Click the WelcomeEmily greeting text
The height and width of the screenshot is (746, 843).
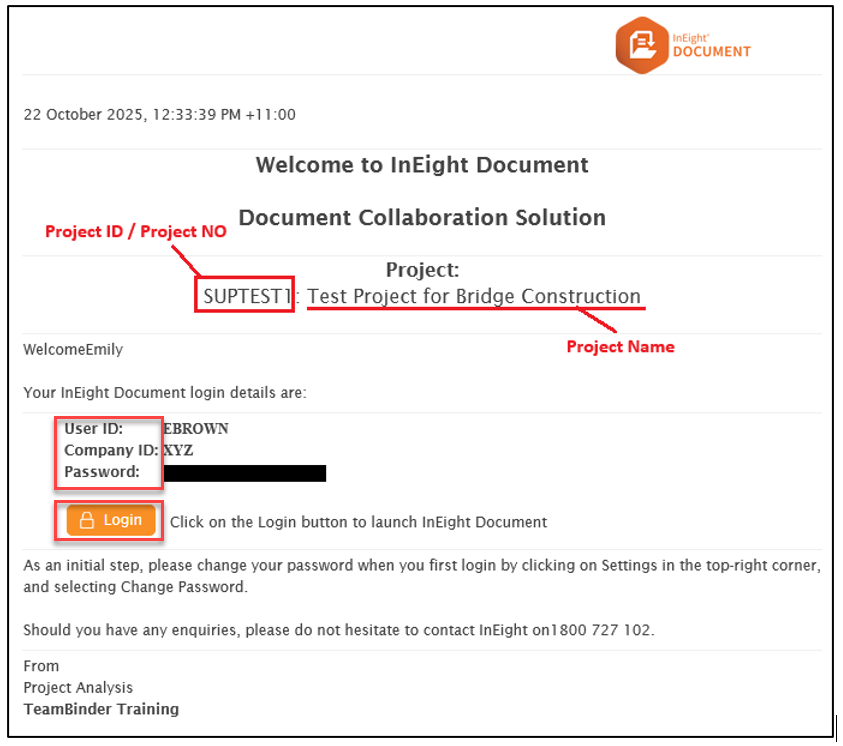[x=73, y=350]
